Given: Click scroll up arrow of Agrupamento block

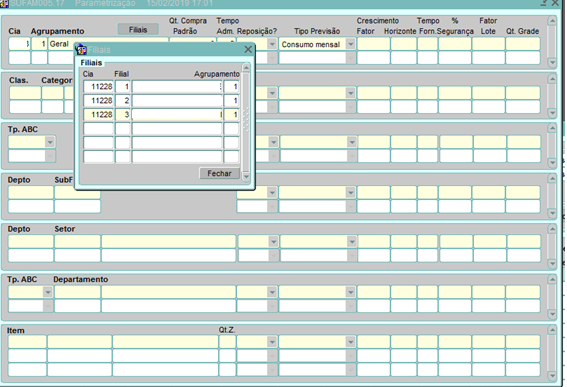Looking at the screenshot, I should pos(552,21).
